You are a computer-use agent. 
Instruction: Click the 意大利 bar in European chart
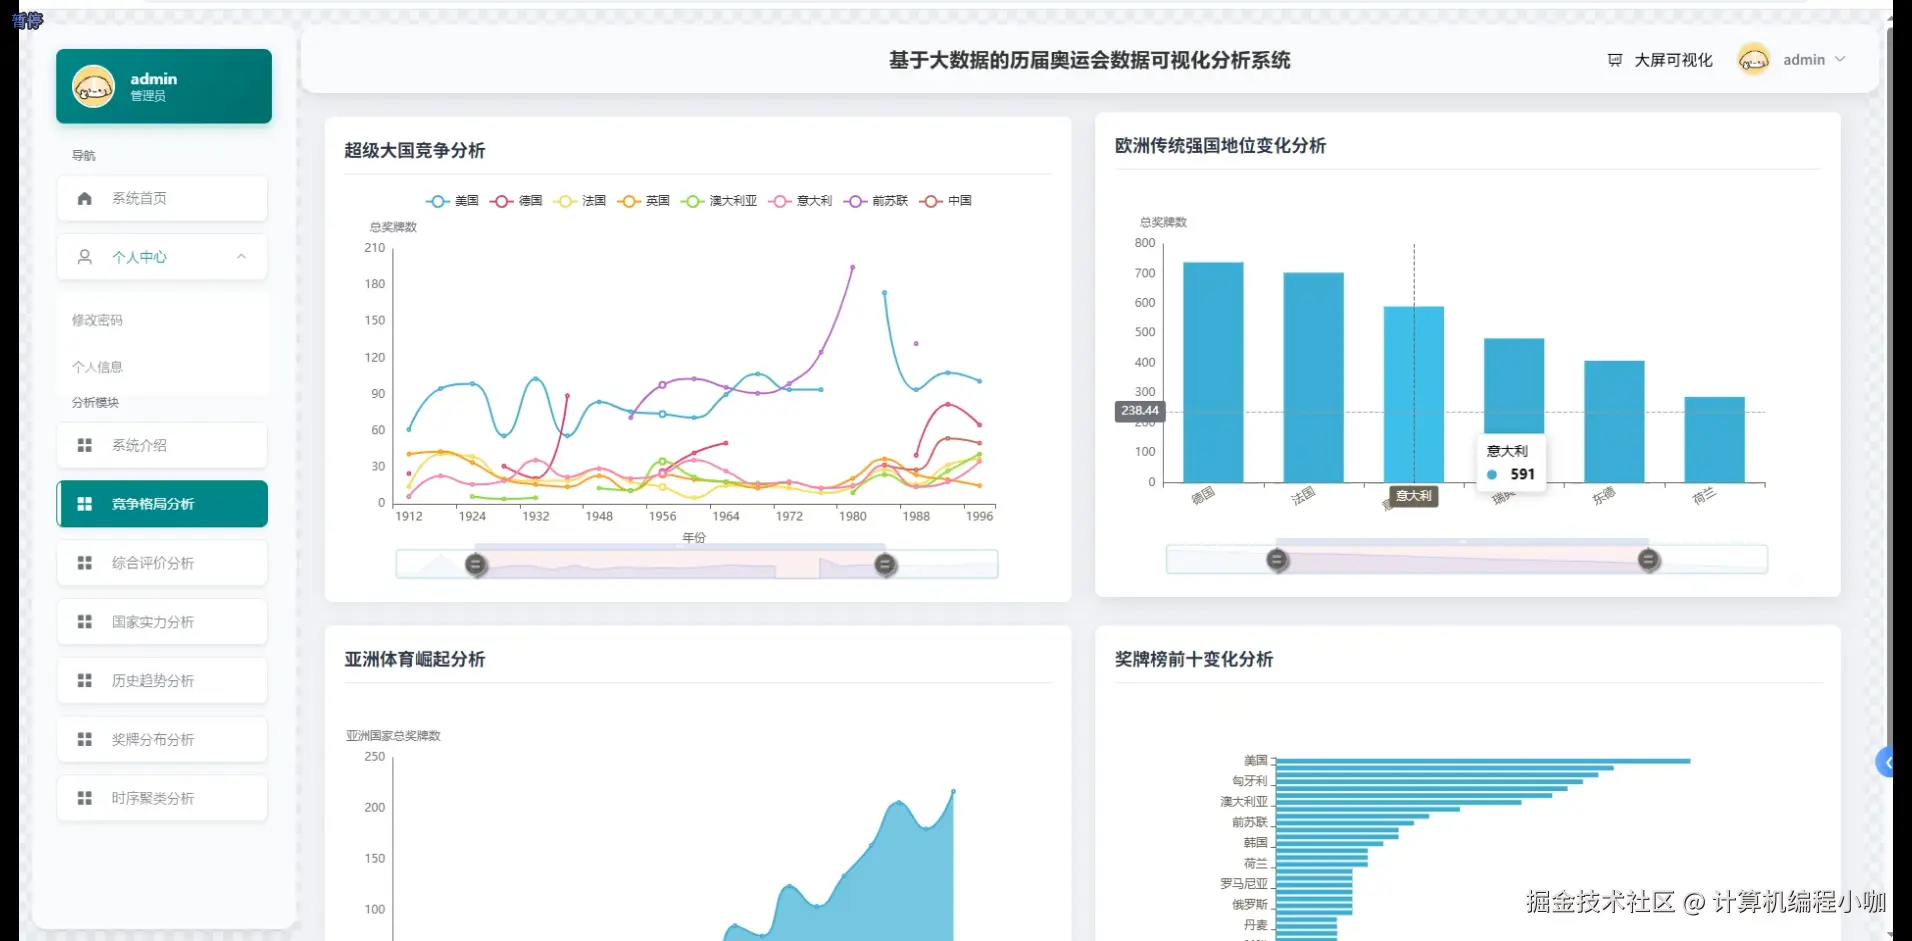[1414, 394]
